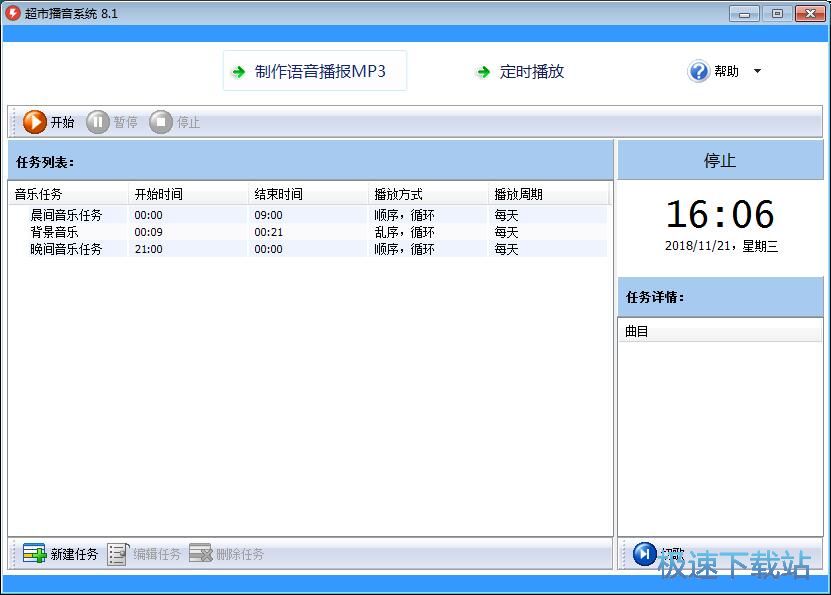Expand the 帮助 dropdown arrow

coord(757,71)
